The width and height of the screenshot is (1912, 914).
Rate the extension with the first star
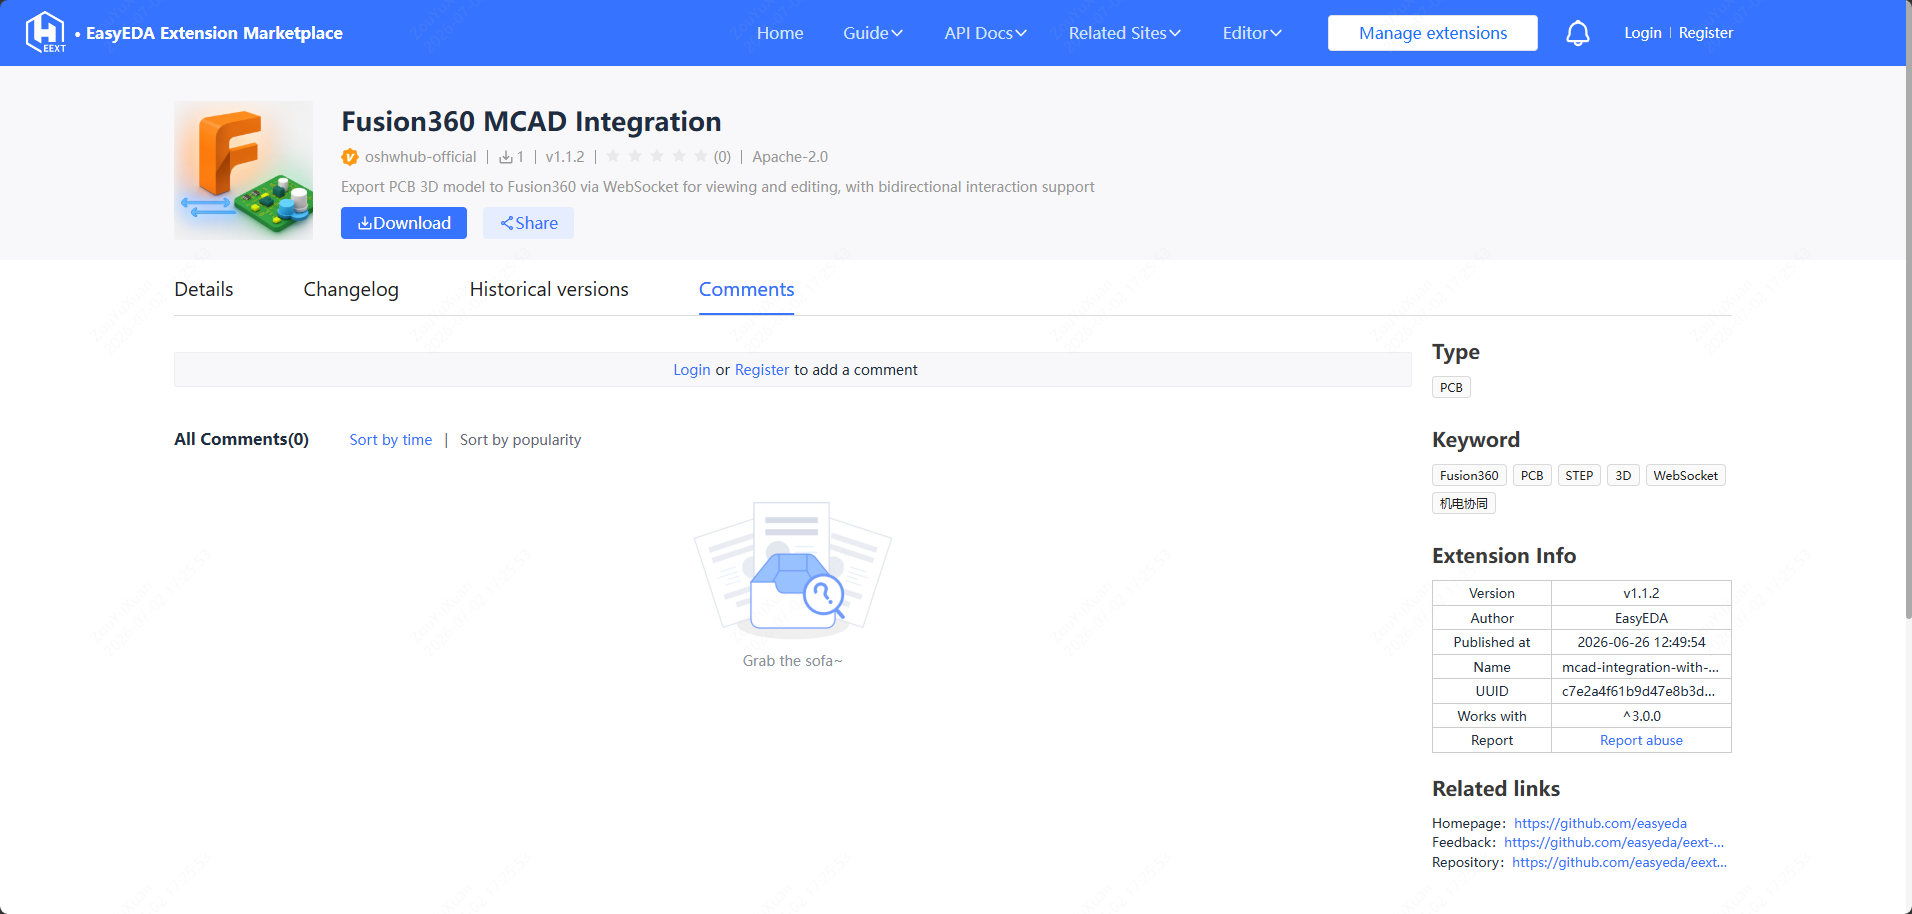click(x=613, y=156)
